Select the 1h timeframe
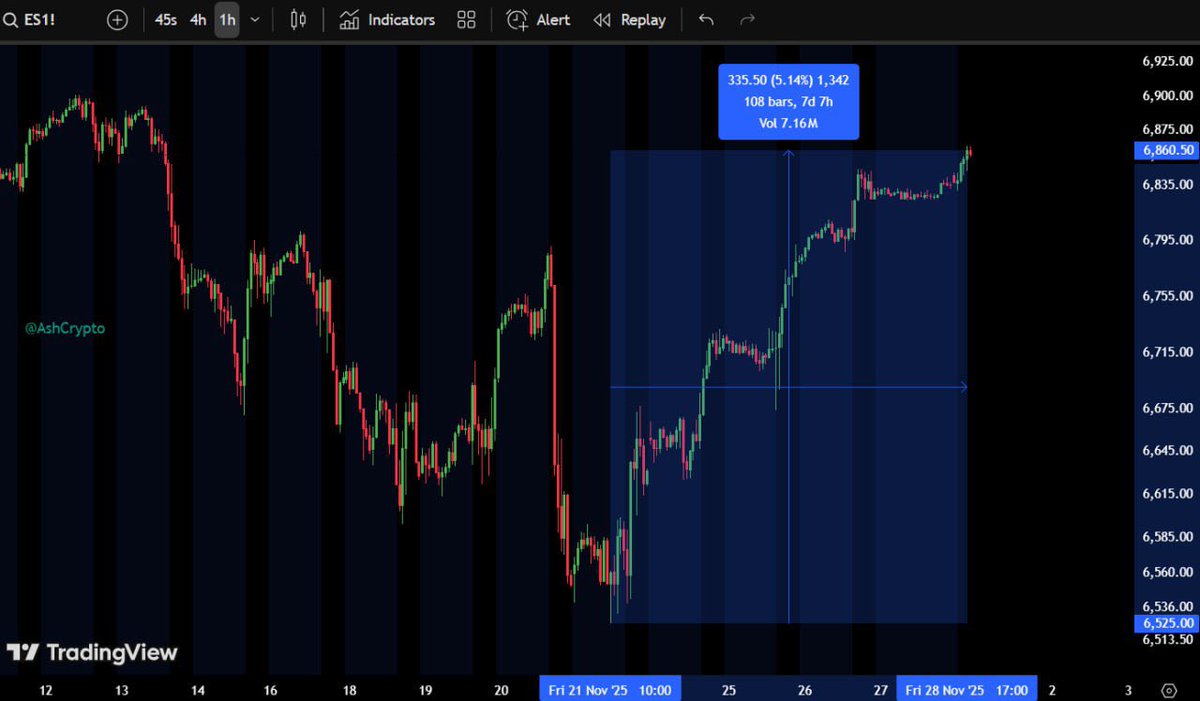1200x701 pixels. tap(227, 20)
